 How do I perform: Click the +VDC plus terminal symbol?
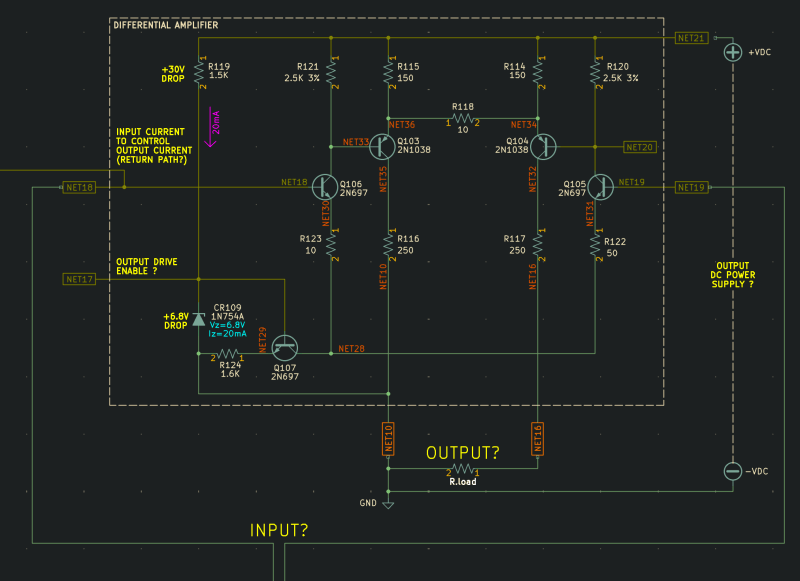(x=733, y=52)
